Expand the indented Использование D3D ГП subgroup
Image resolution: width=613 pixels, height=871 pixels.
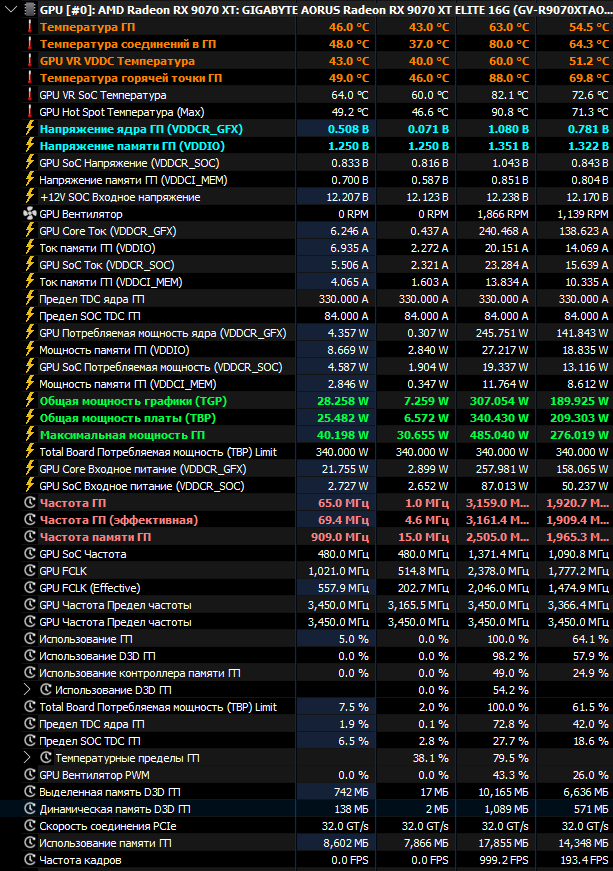tap(27, 690)
